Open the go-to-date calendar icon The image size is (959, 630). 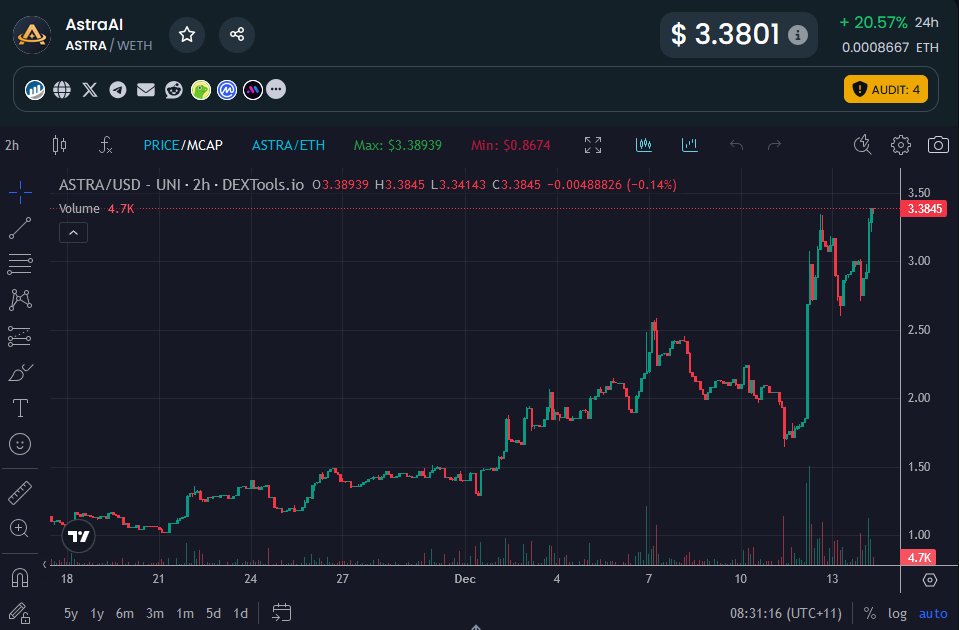[281, 613]
